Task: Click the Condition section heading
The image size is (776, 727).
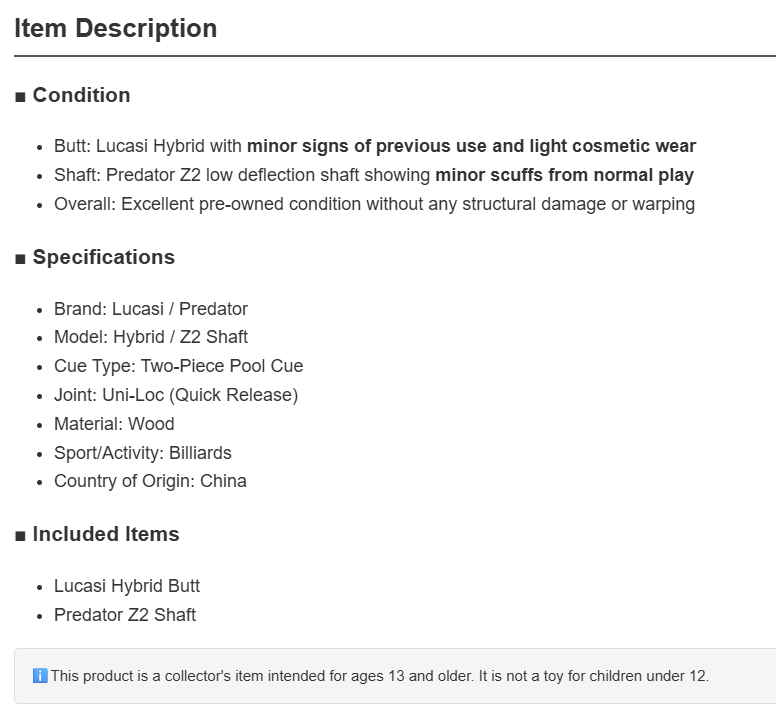Action: pos(82,95)
